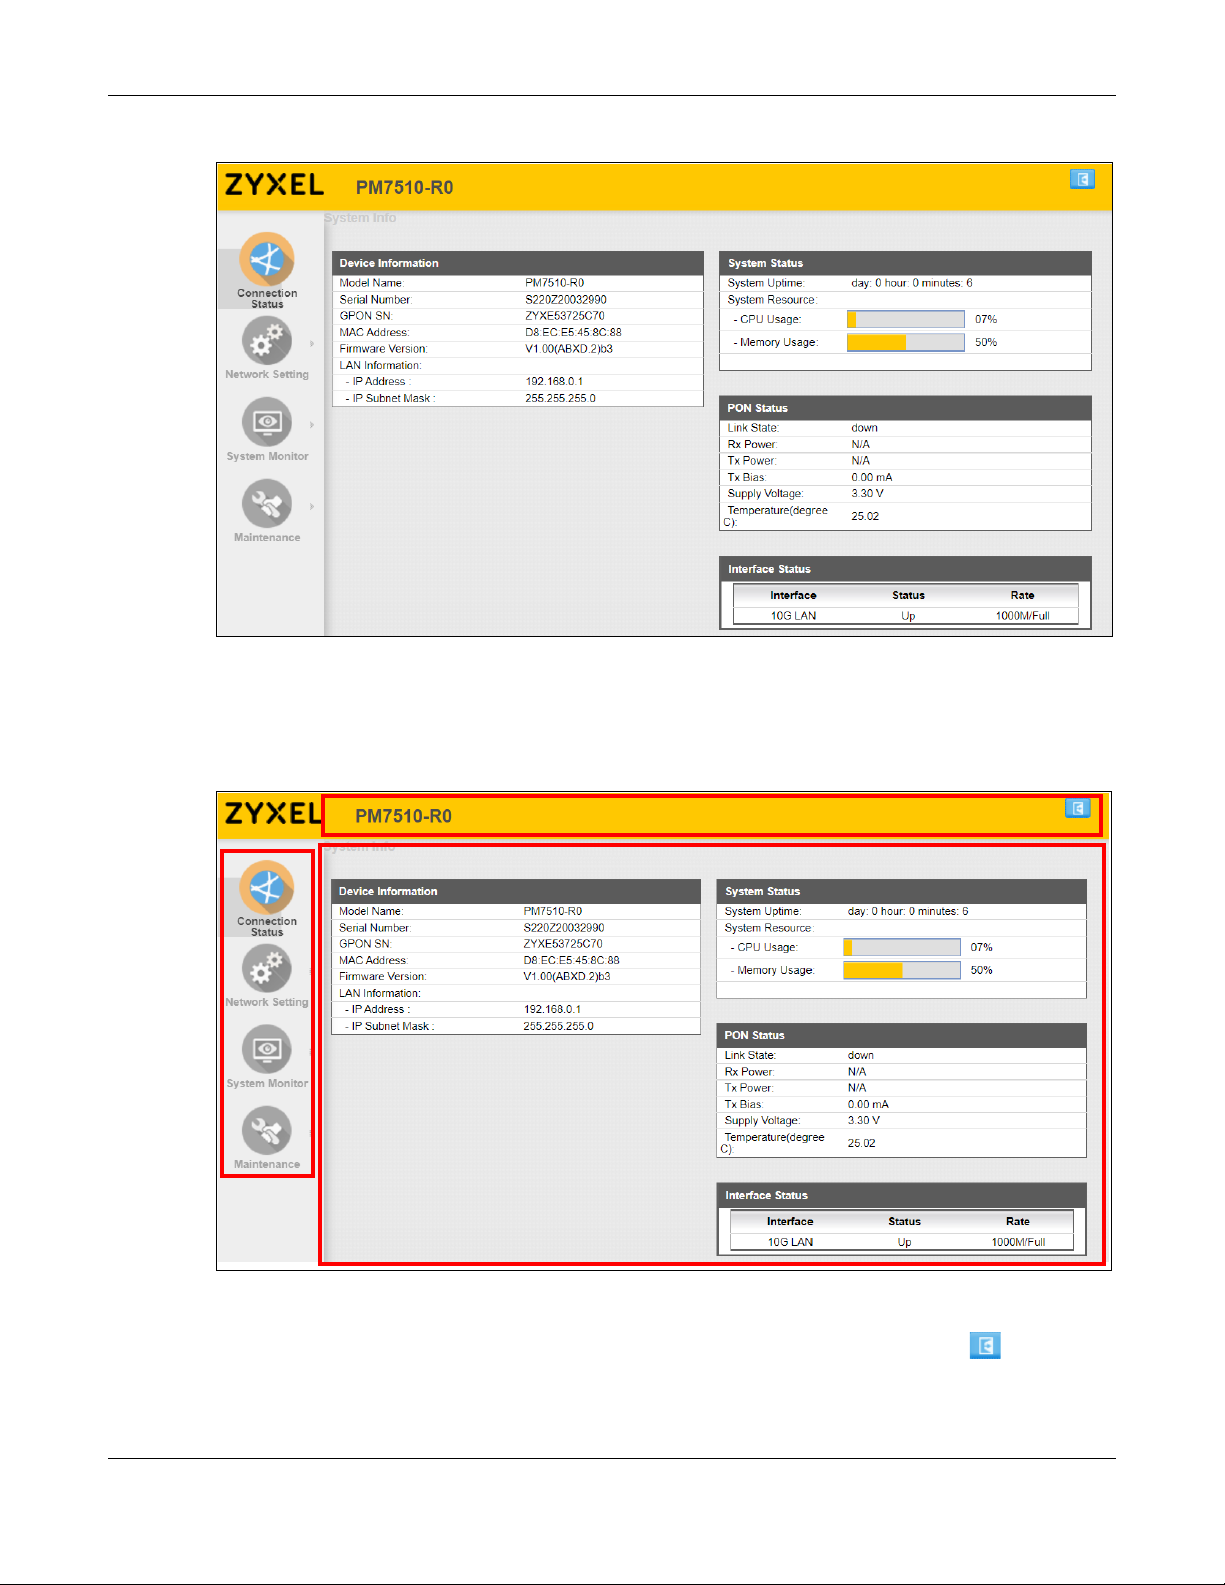The image size is (1225, 1585).
Task: Click System Status panel header in first screenshot
Action: (x=905, y=263)
